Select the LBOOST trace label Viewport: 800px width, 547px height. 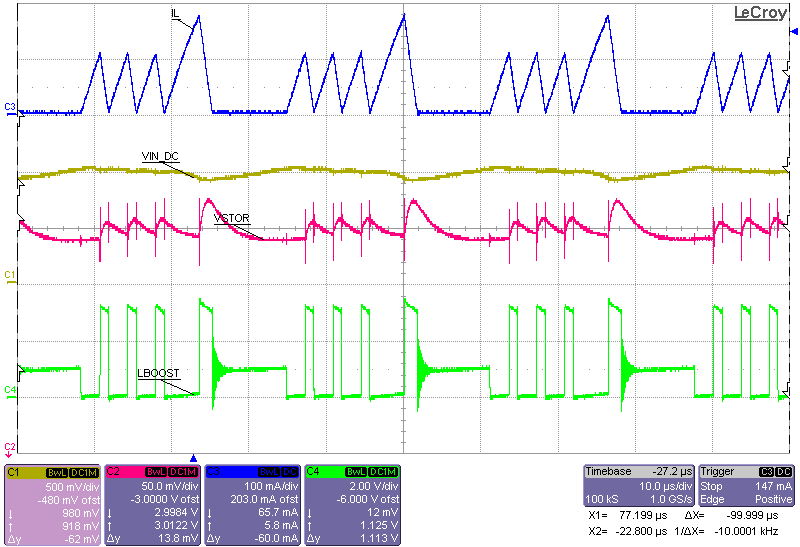point(159,373)
